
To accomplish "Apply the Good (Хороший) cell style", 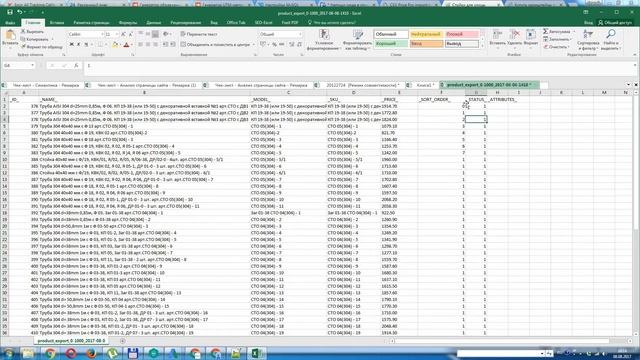I will point(391,43).
